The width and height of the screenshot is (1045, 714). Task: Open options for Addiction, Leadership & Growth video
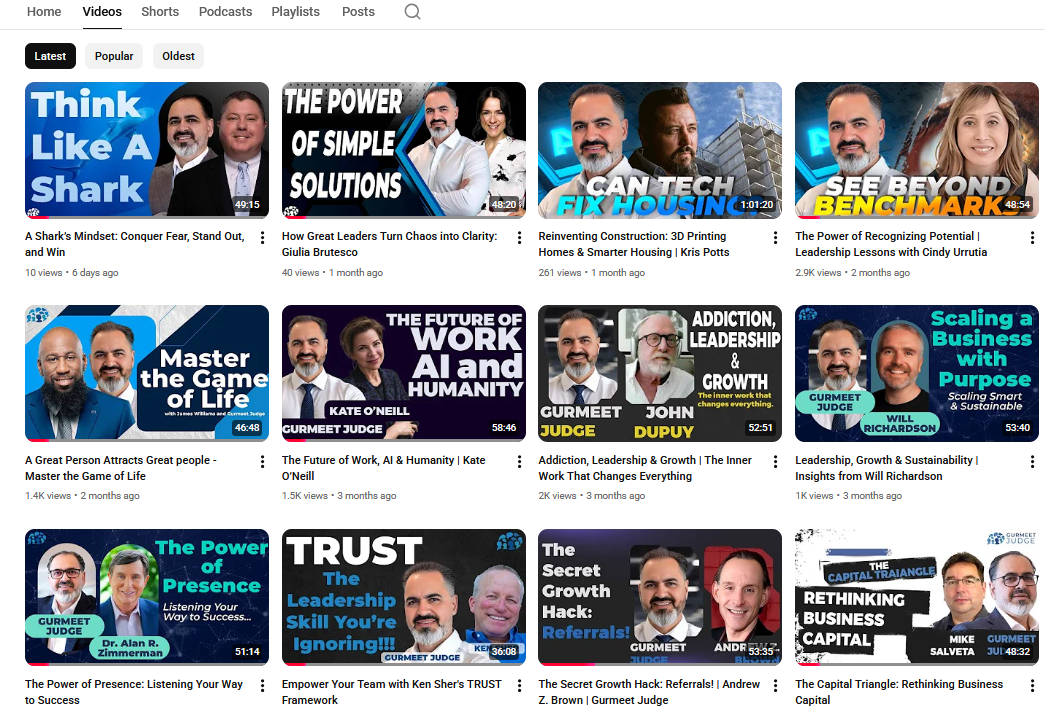pos(776,462)
